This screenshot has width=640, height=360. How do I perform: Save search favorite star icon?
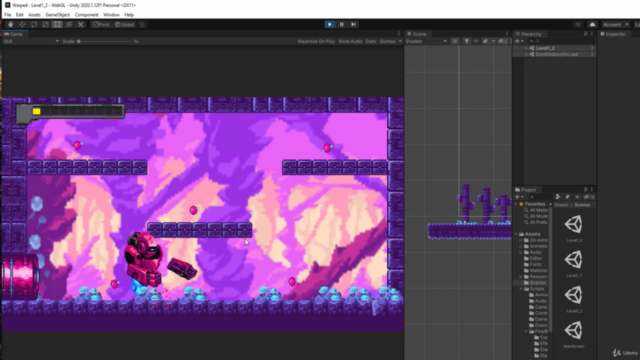(x=577, y=197)
